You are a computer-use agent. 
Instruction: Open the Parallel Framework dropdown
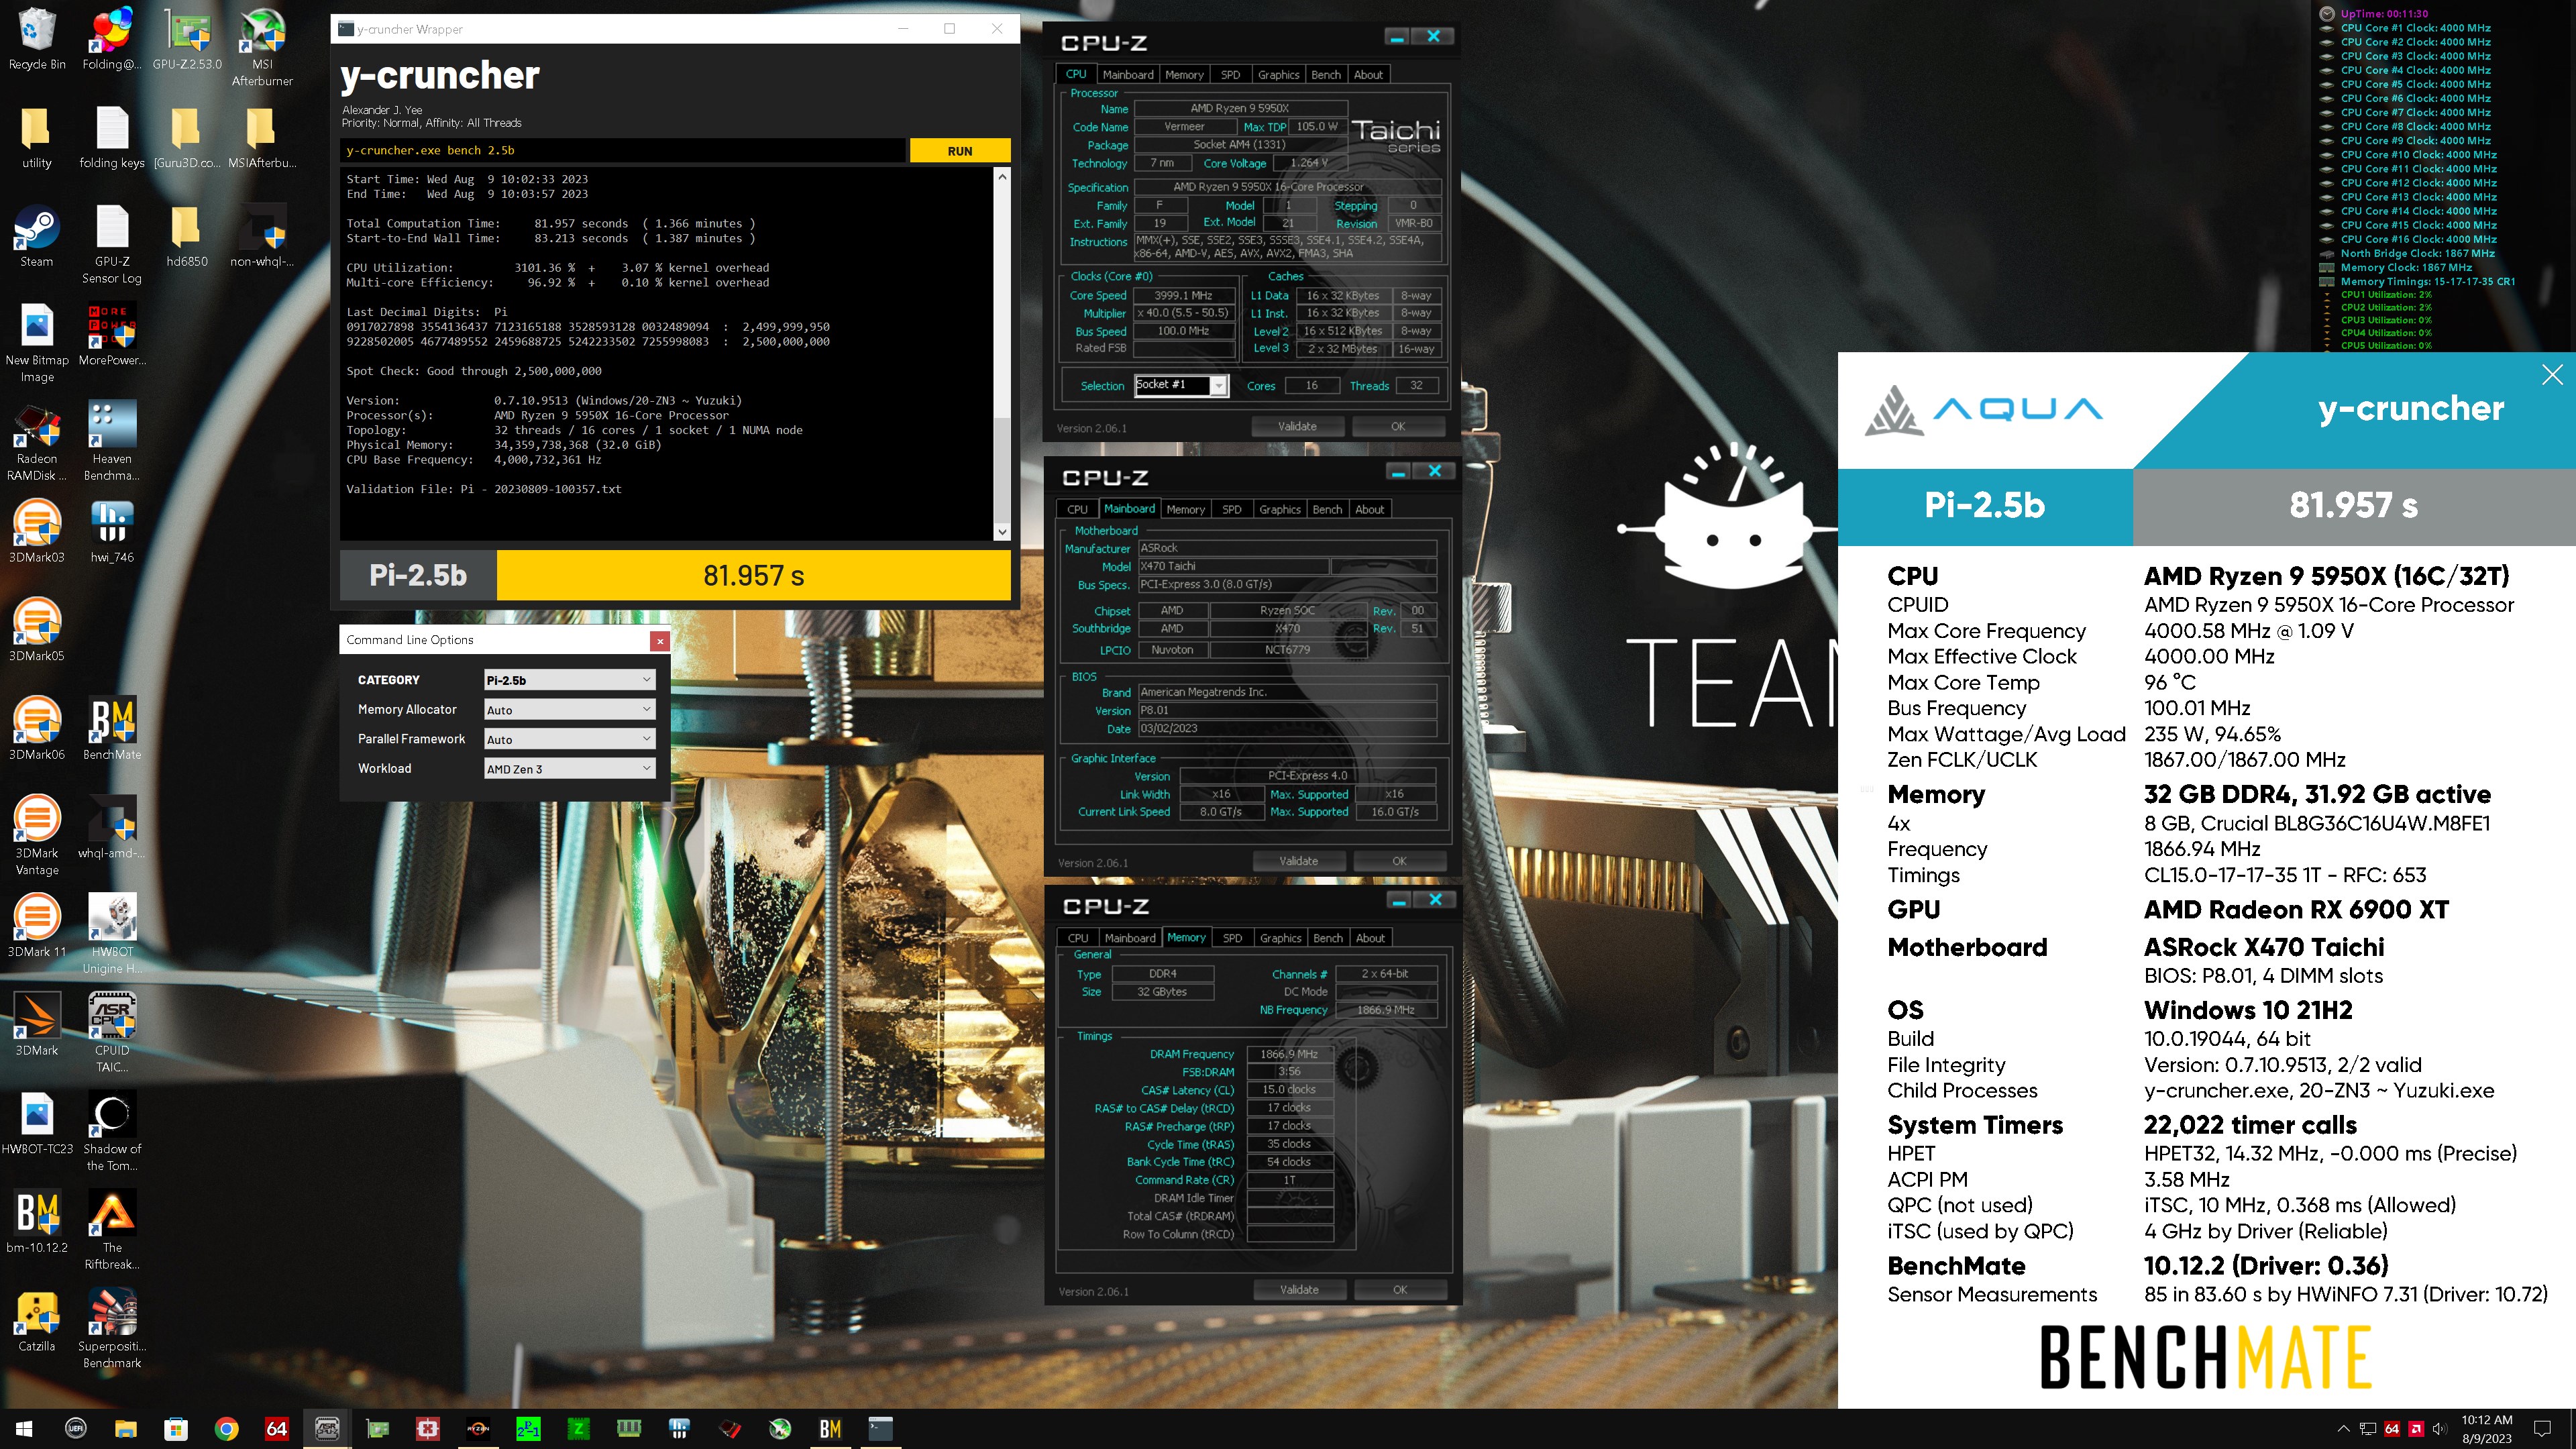(x=569, y=740)
